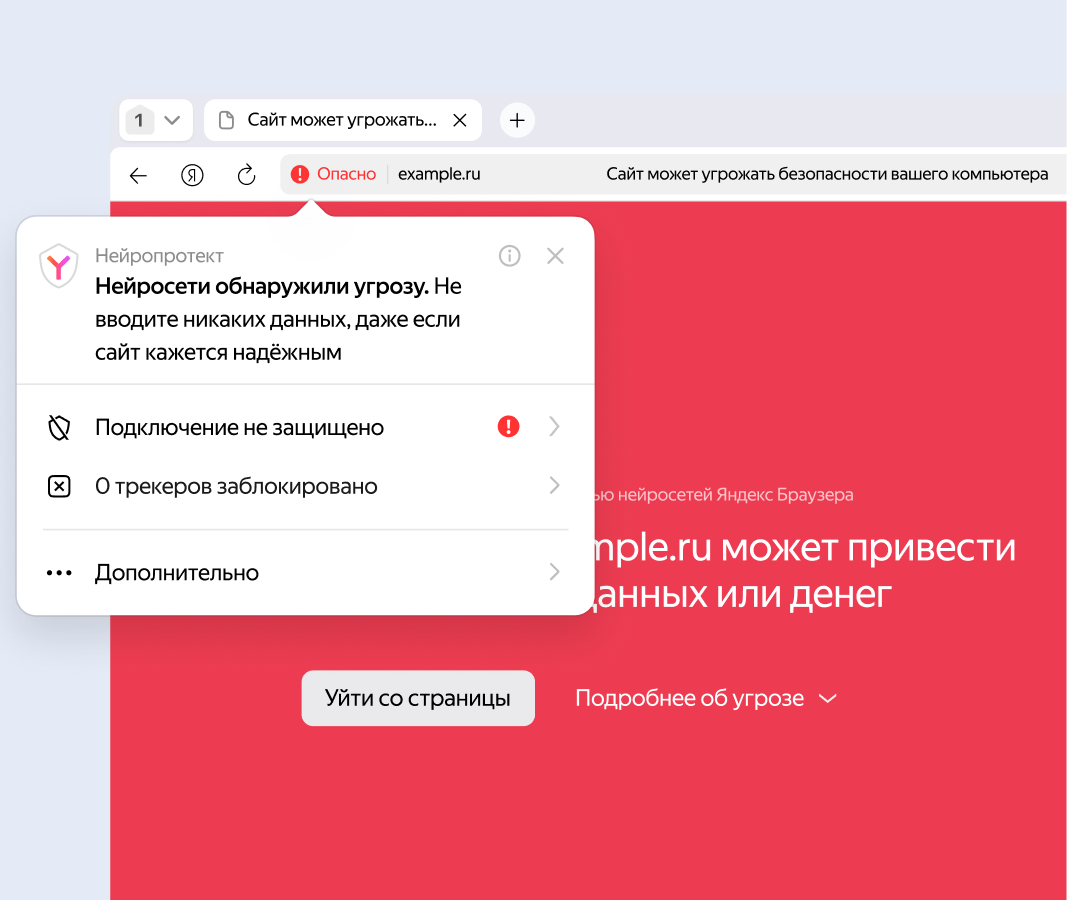Go back with the left arrow icon

(x=138, y=176)
